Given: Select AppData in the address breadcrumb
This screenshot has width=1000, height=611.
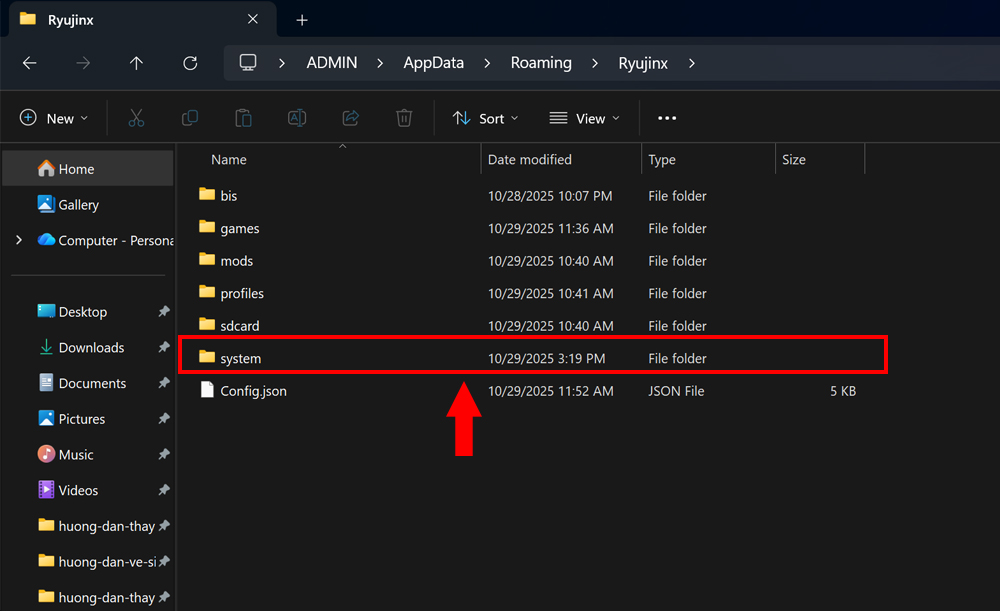Looking at the screenshot, I should pyautogui.click(x=433, y=63).
